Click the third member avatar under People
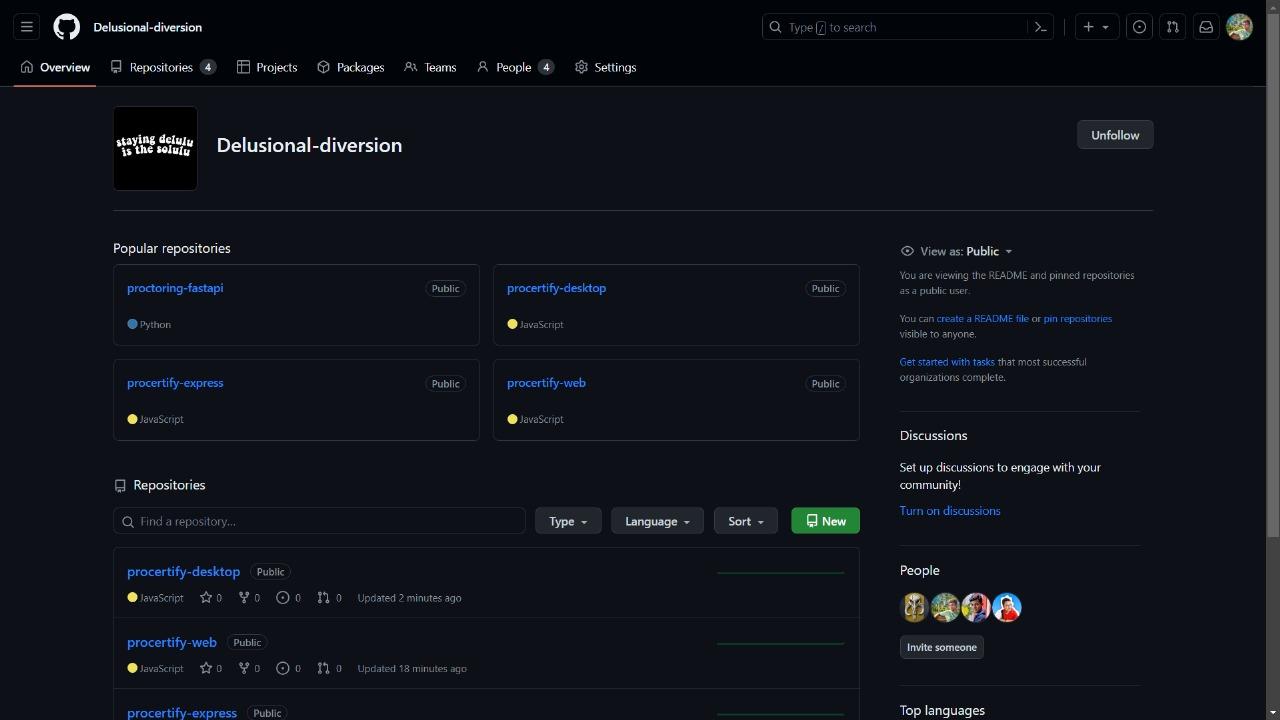Screen dimensions: 1280x720 point(976,607)
